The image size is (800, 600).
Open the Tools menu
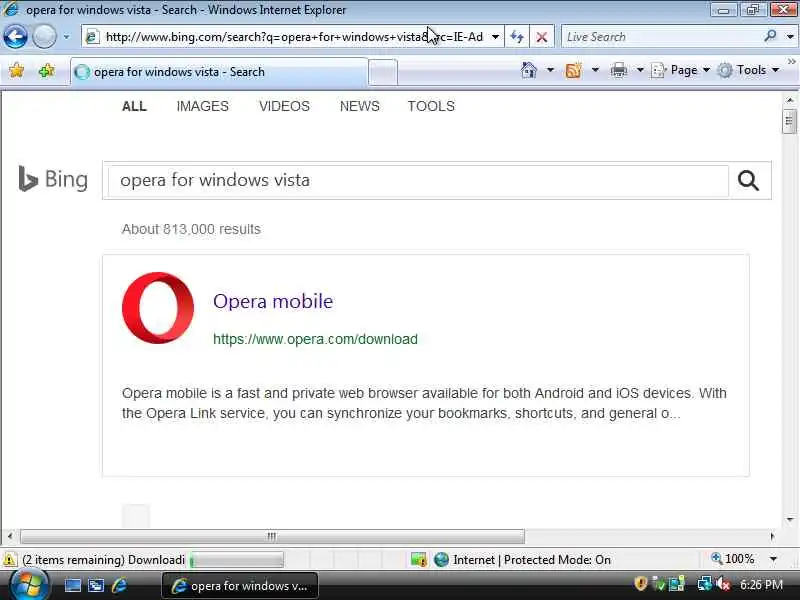748,70
